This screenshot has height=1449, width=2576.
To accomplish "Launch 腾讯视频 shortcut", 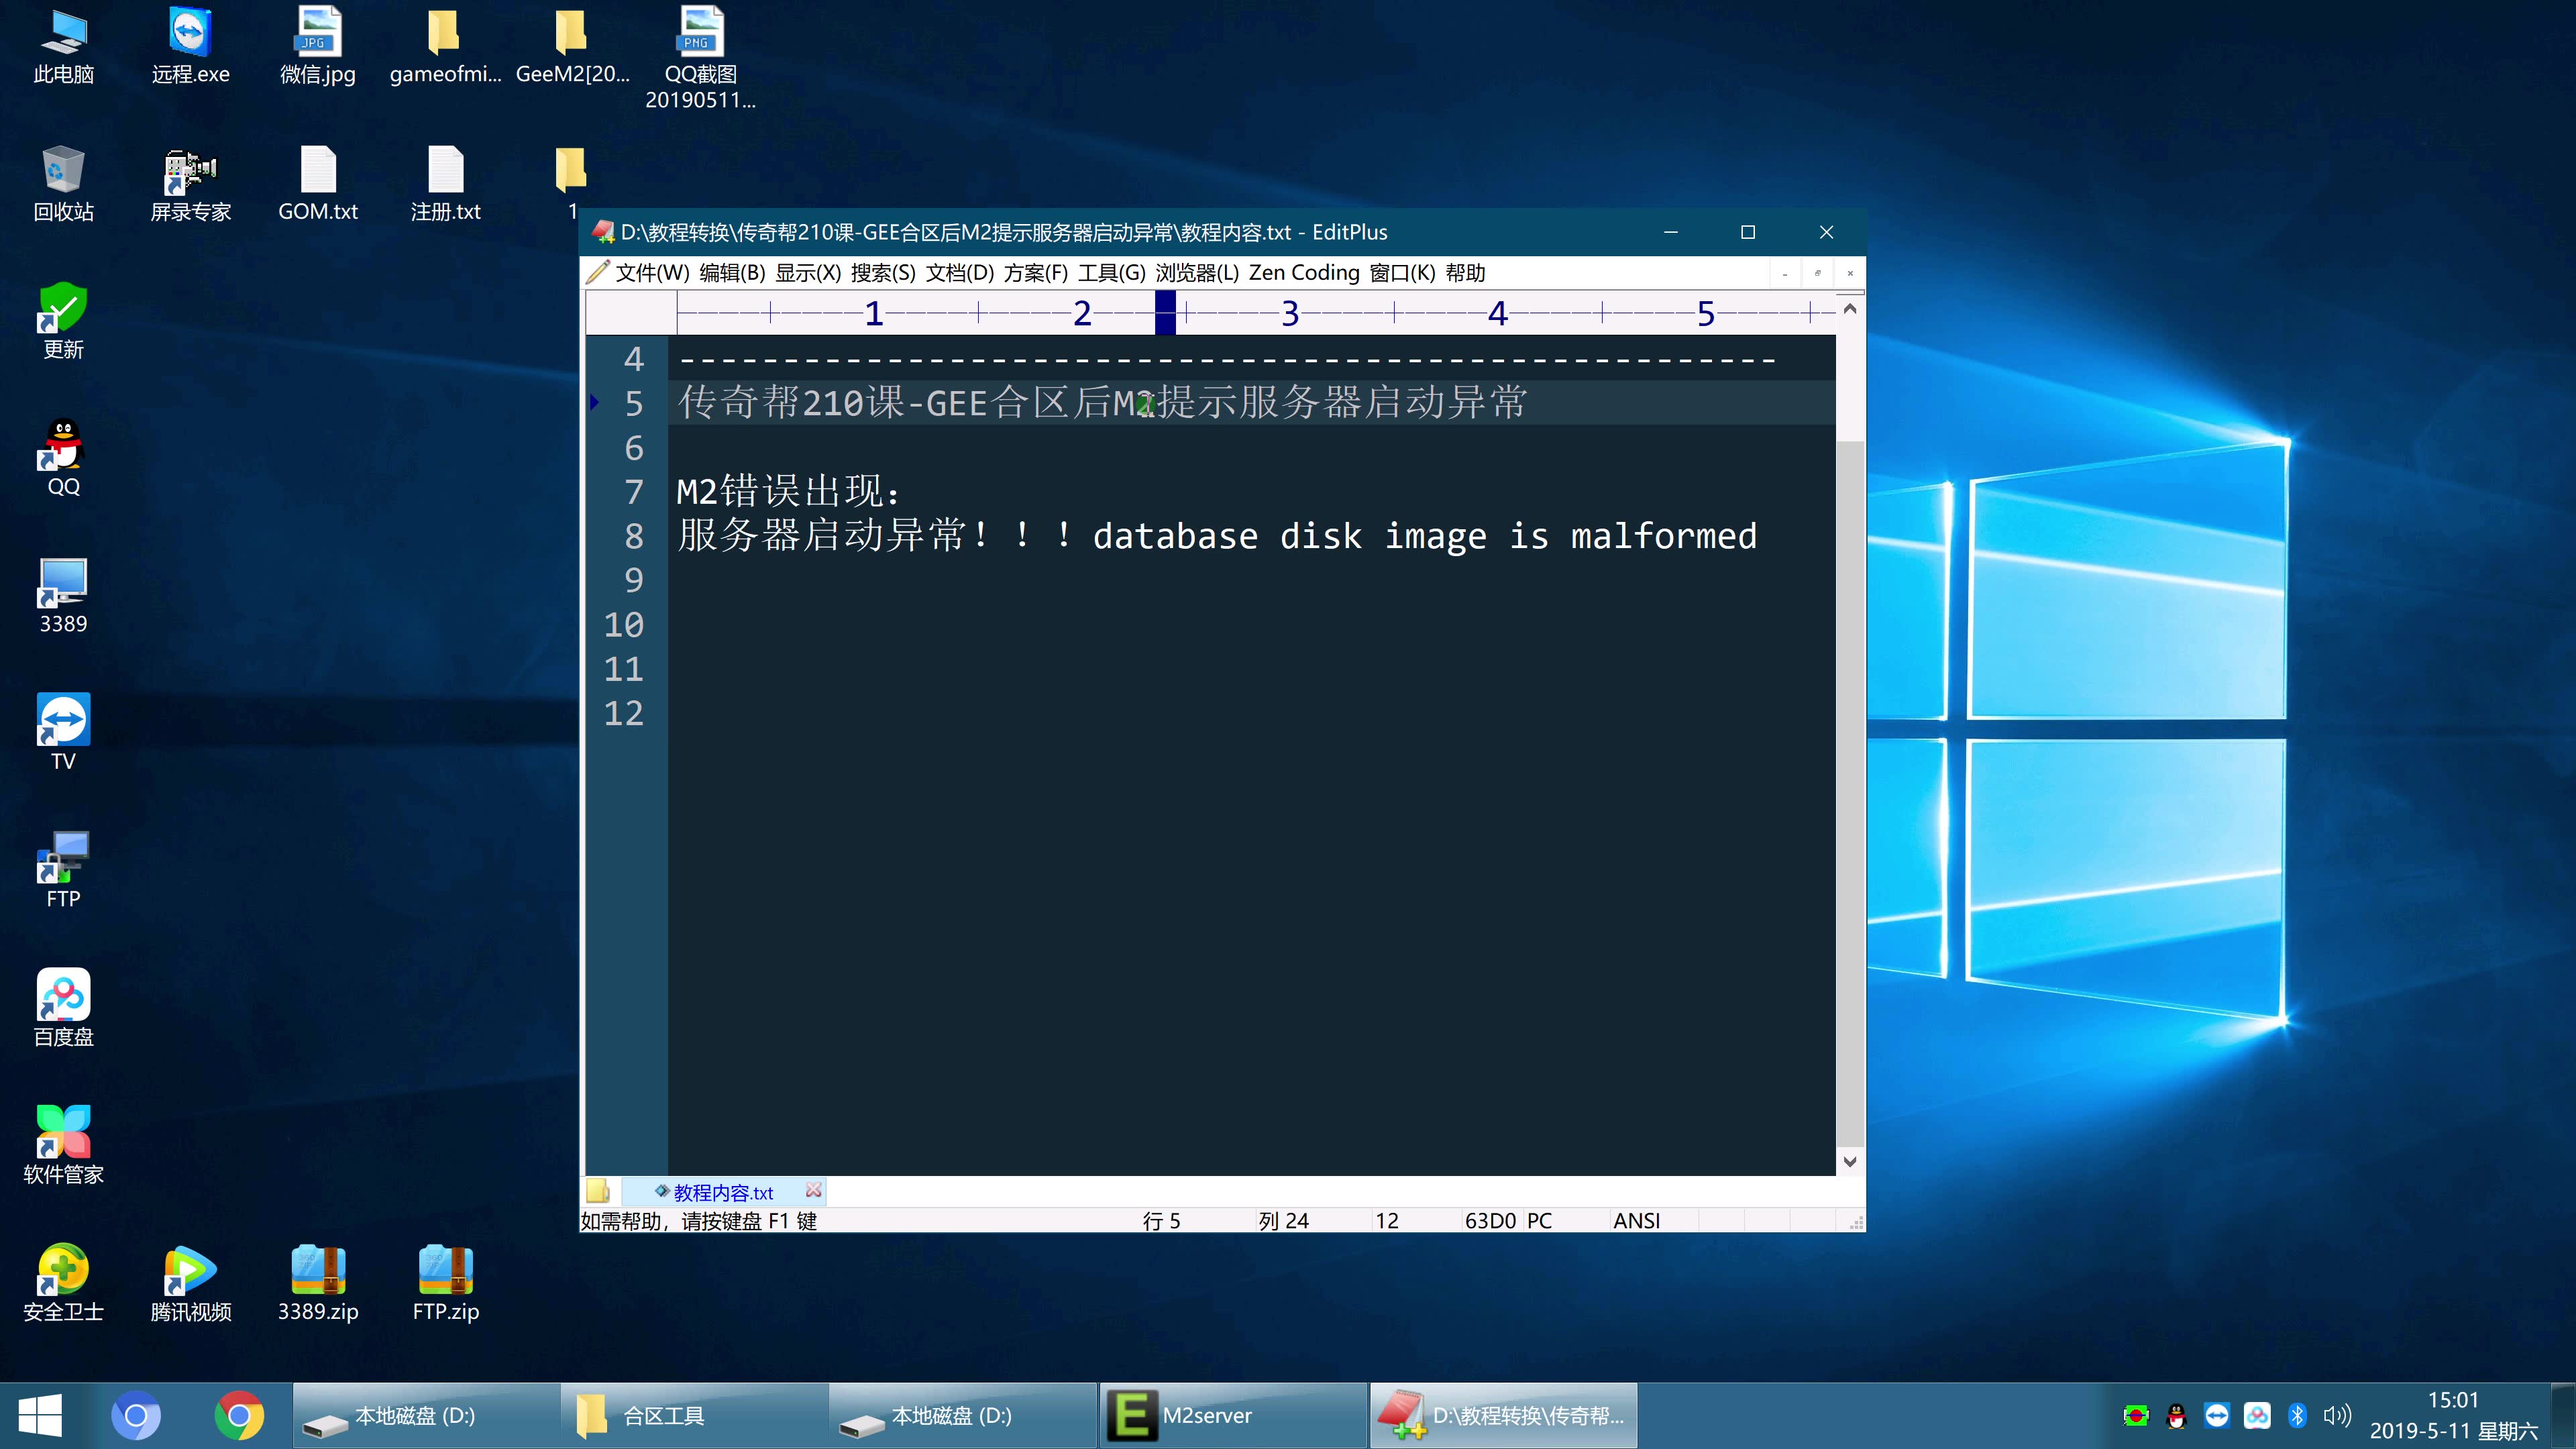I will coord(190,1283).
